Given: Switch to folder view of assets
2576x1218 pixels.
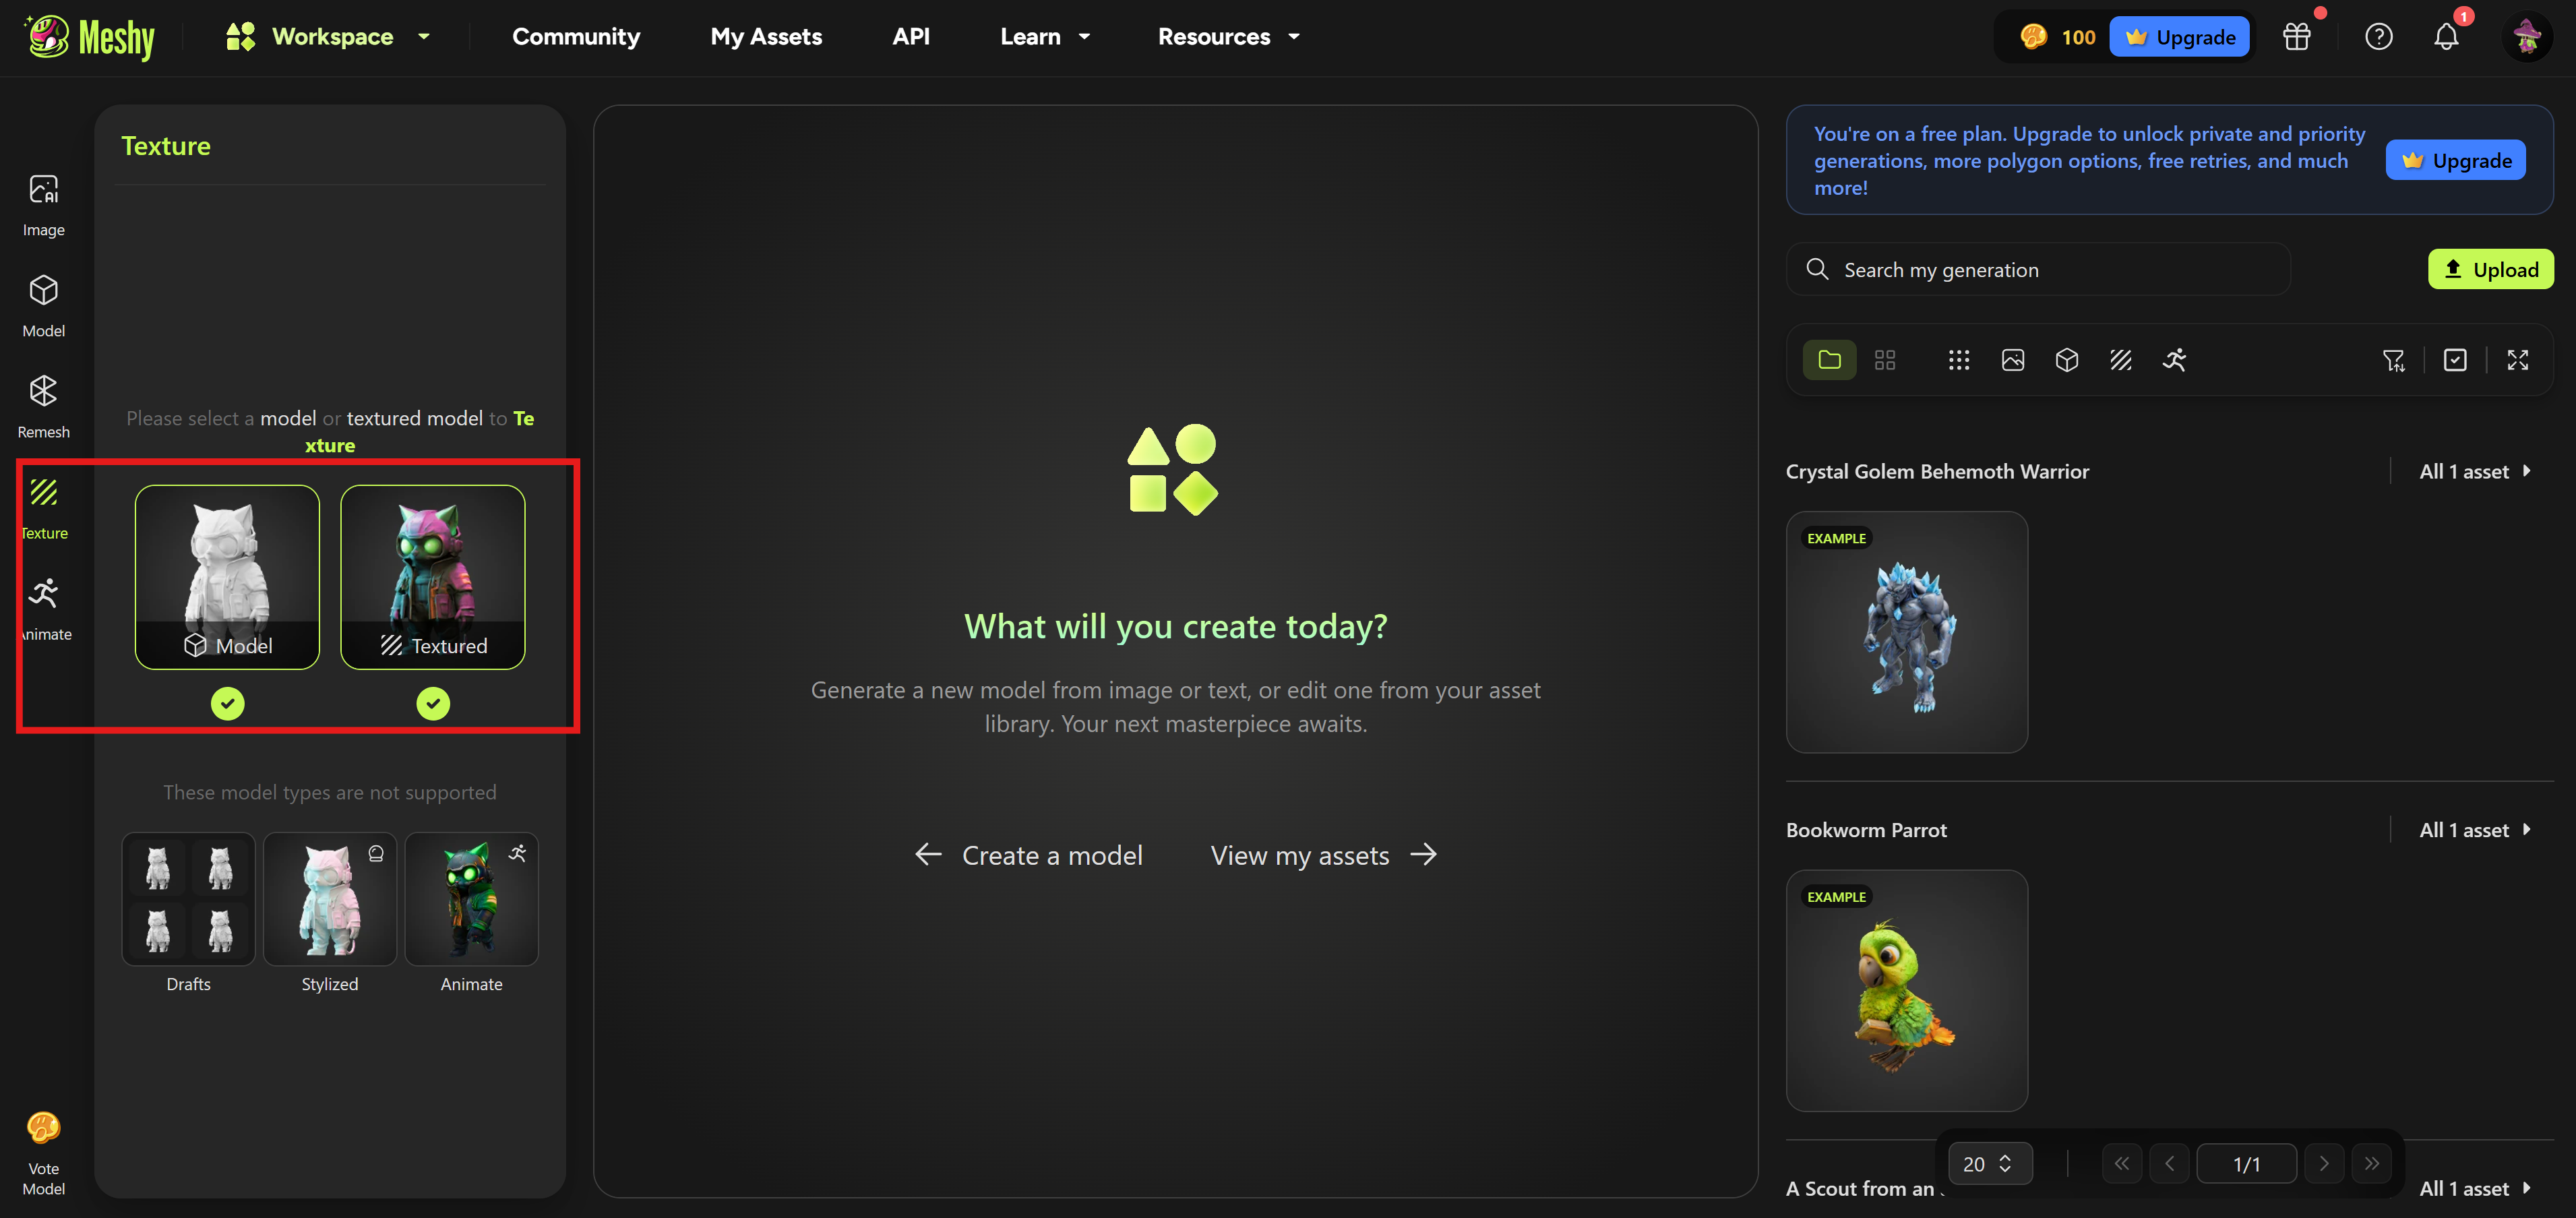Looking at the screenshot, I should (x=1829, y=360).
